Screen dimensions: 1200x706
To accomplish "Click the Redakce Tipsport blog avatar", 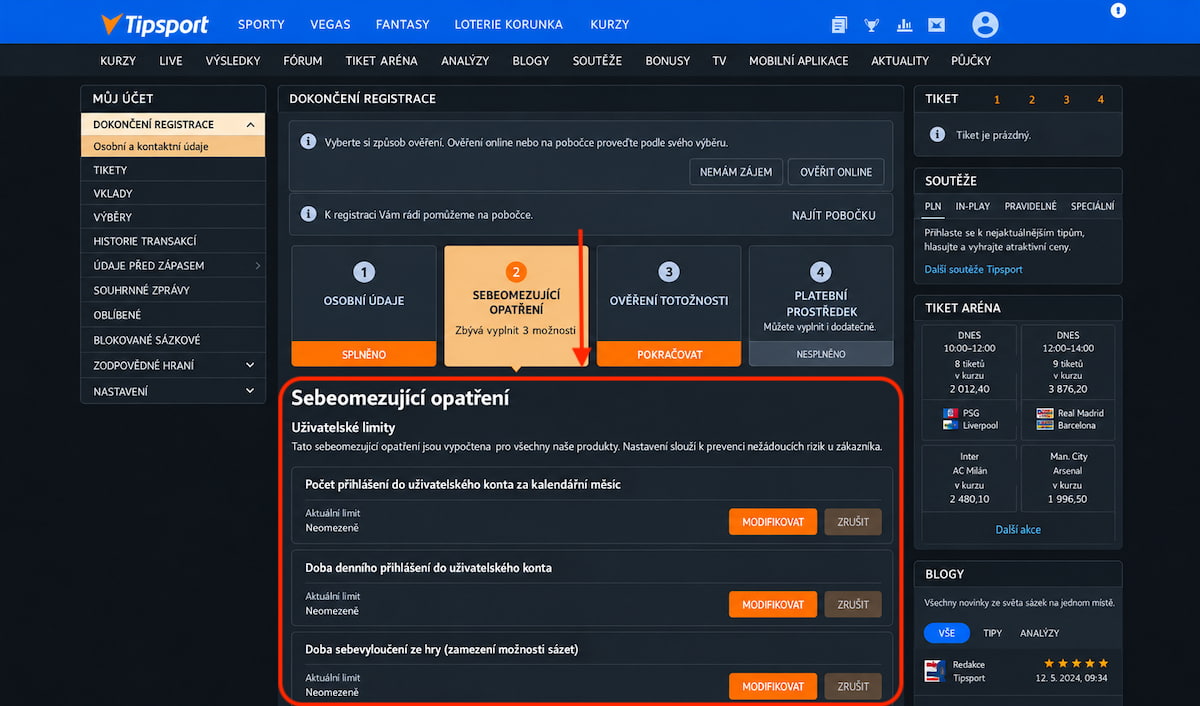I will [x=935, y=671].
